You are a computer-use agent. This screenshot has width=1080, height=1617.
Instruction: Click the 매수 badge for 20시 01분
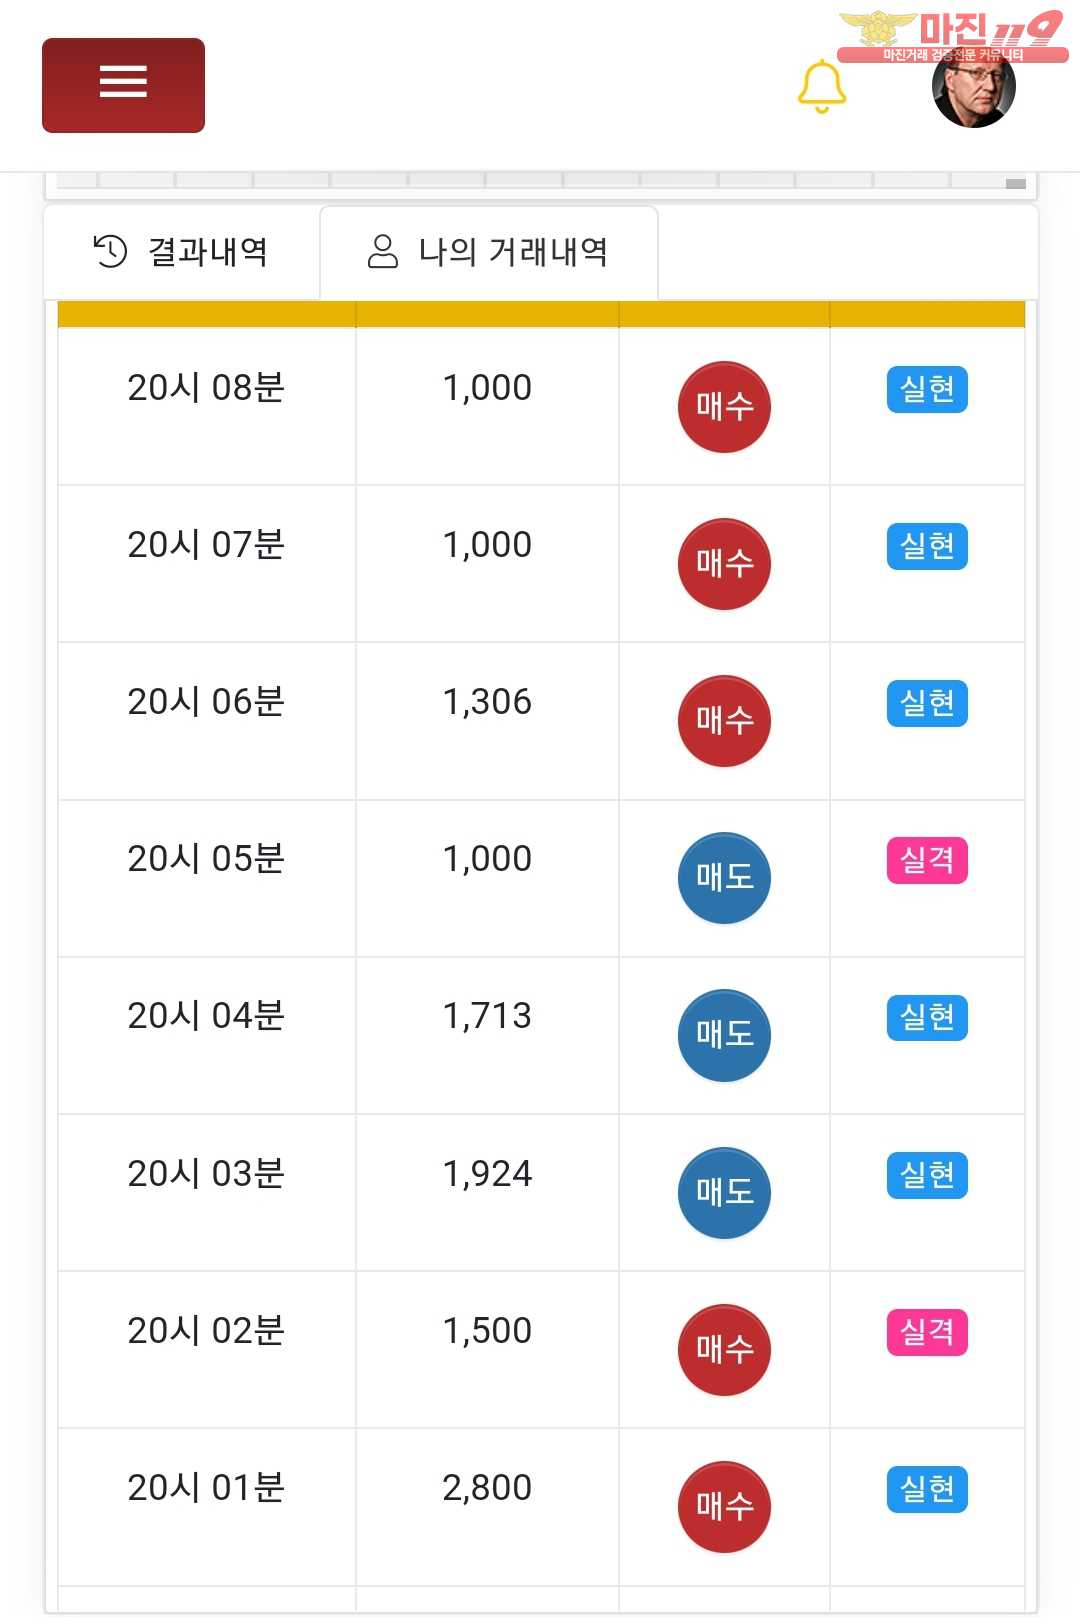[724, 1506]
